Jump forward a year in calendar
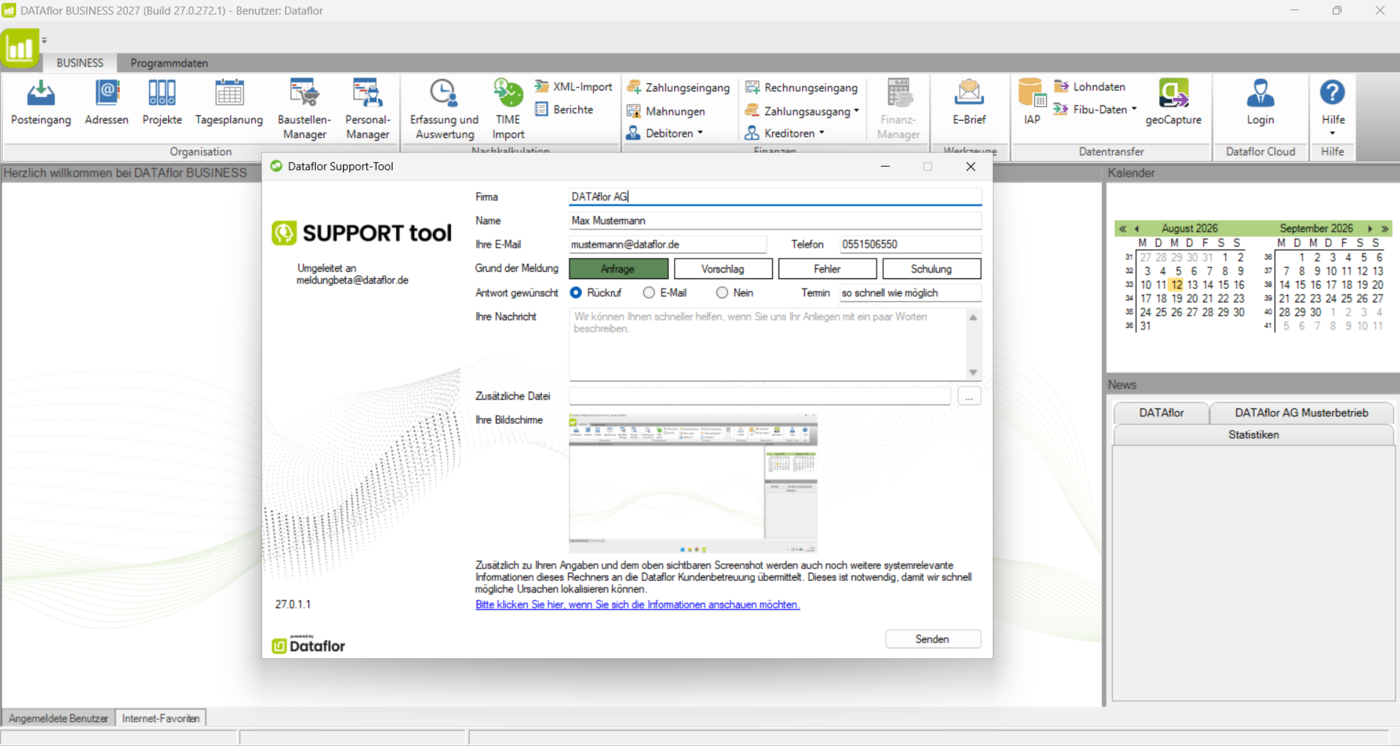1400x746 pixels. 1384,229
